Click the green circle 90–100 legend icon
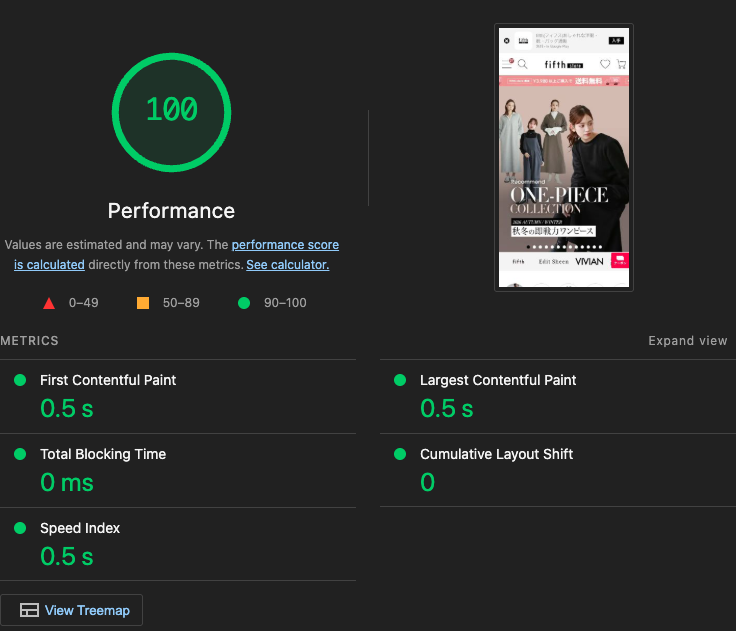The width and height of the screenshot is (736, 631). pyautogui.click(x=244, y=303)
